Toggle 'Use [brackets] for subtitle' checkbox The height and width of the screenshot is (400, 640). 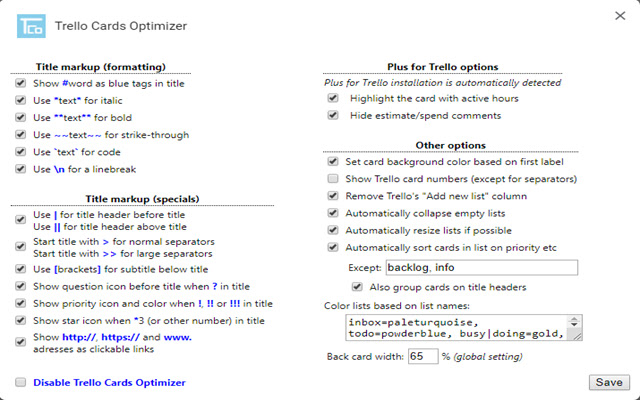pos(21,269)
